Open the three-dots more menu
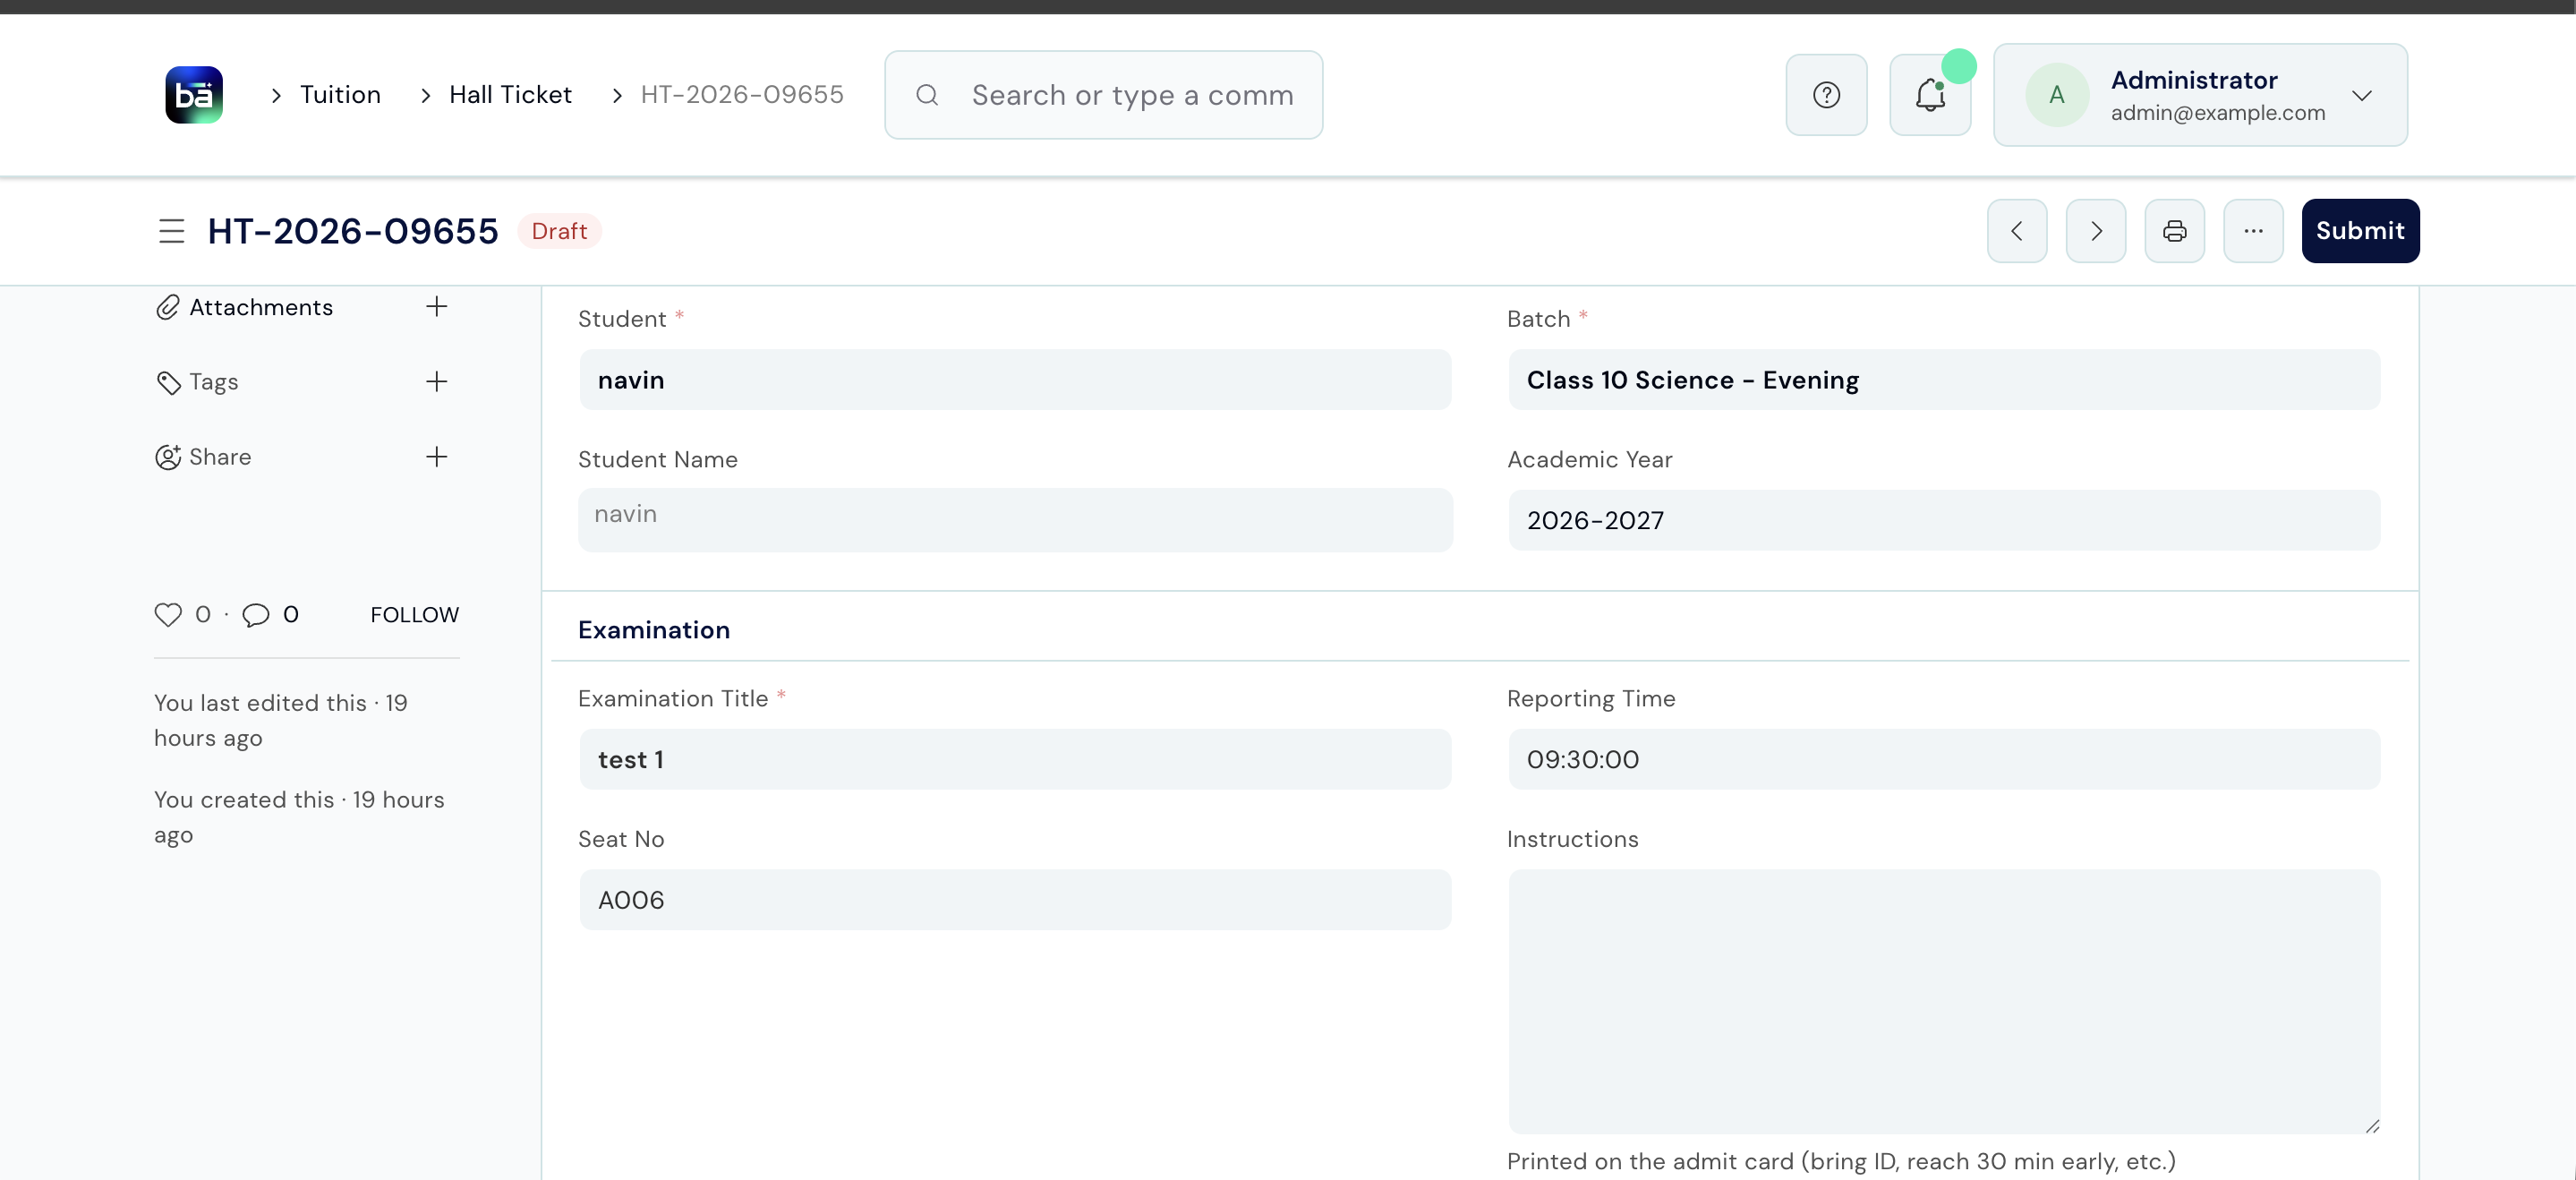 [2253, 231]
